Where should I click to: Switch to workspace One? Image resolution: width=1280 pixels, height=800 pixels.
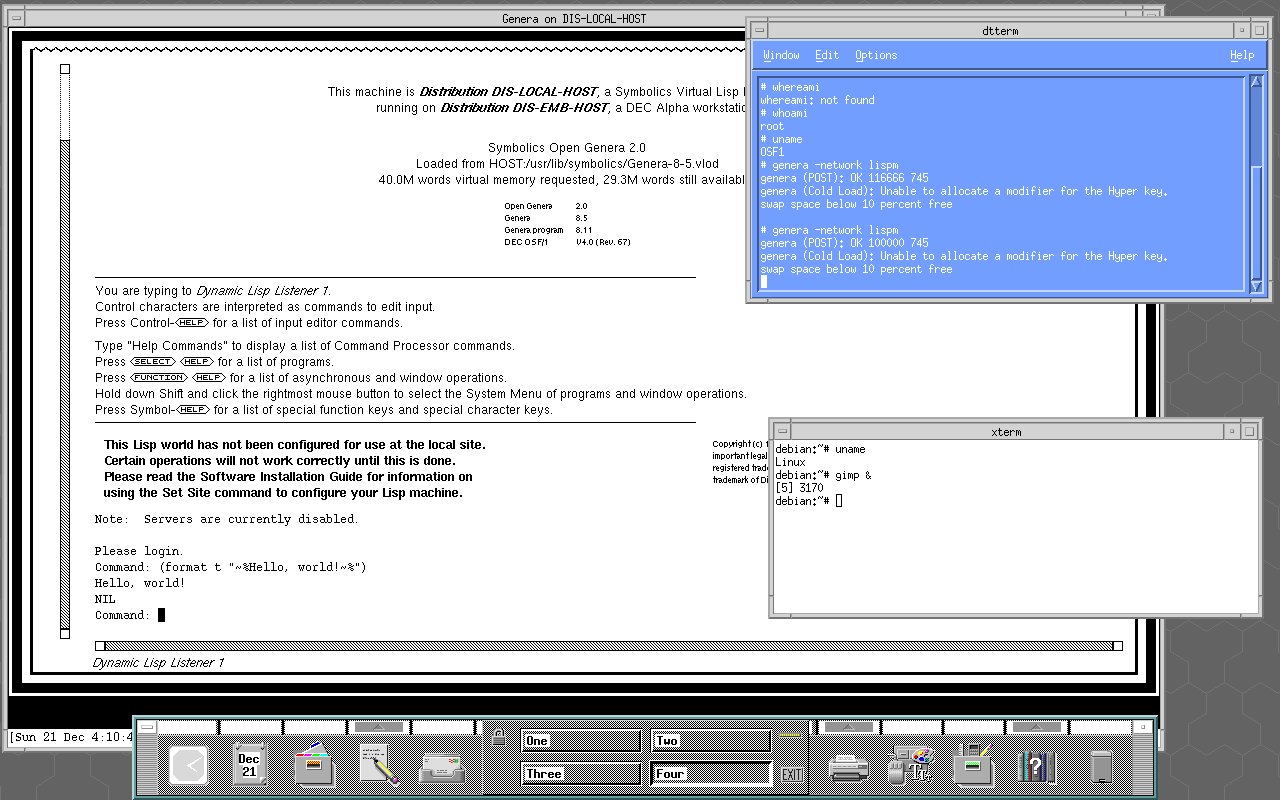[580, 741]
